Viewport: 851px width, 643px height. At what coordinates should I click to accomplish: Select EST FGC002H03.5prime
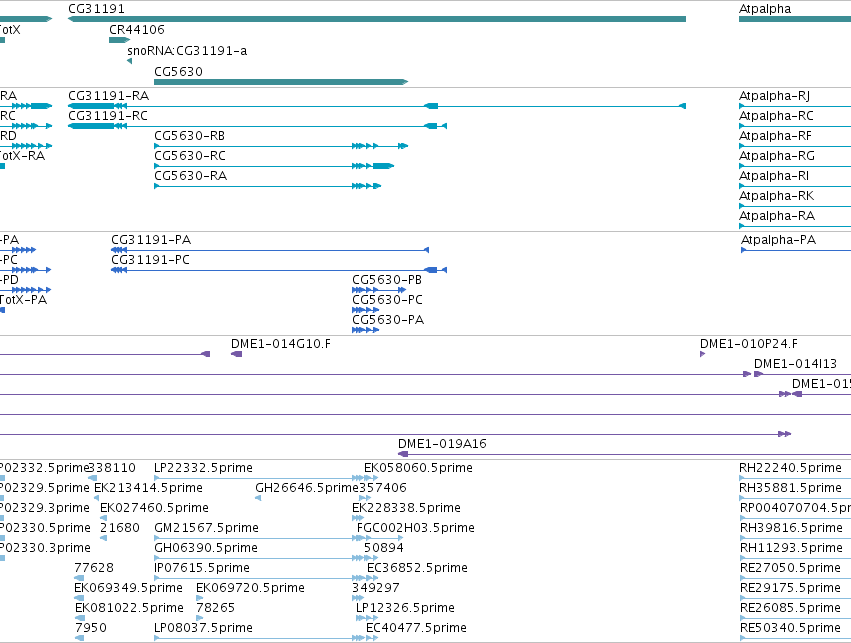click(x=416, y=529)
